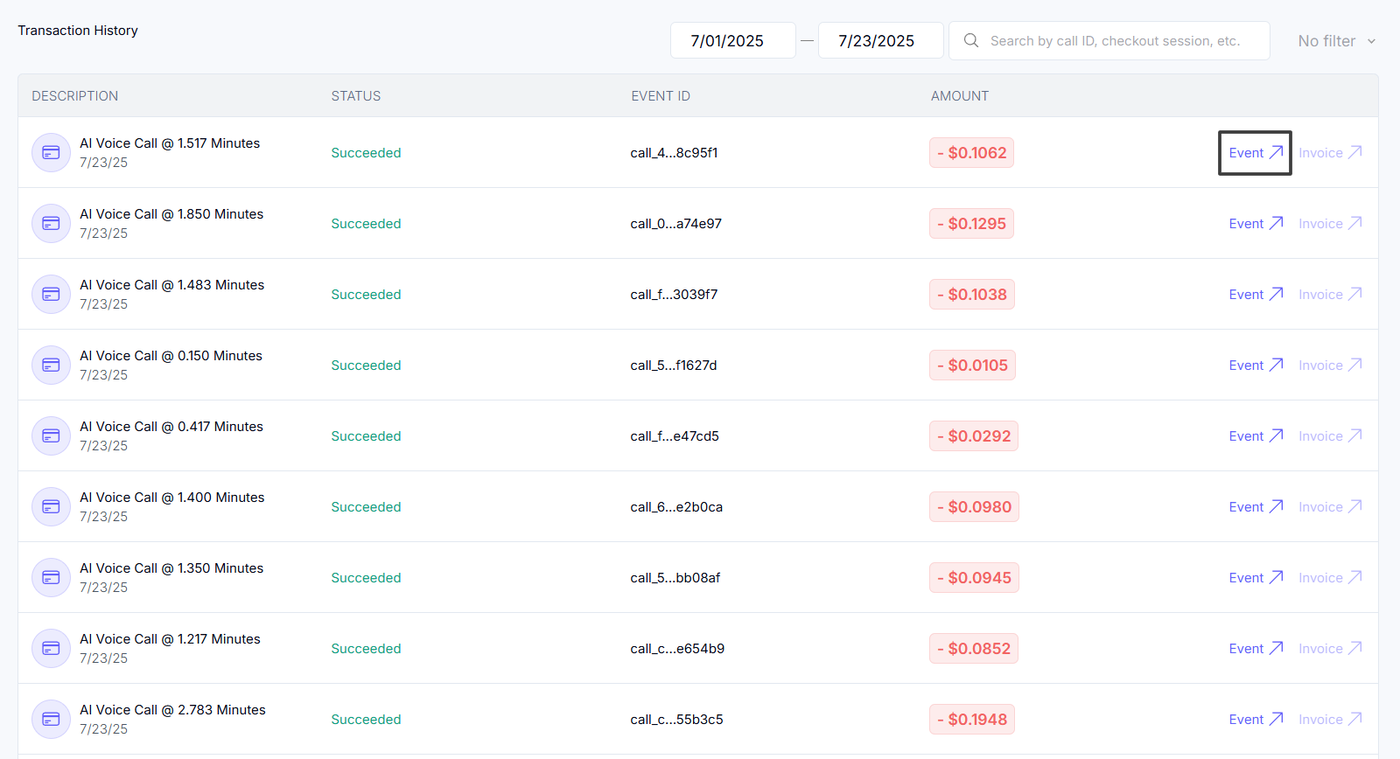Open the Event link for call_f...3039f7
The height and width of the screenshot is (759, 1400).
[1256, 294]
